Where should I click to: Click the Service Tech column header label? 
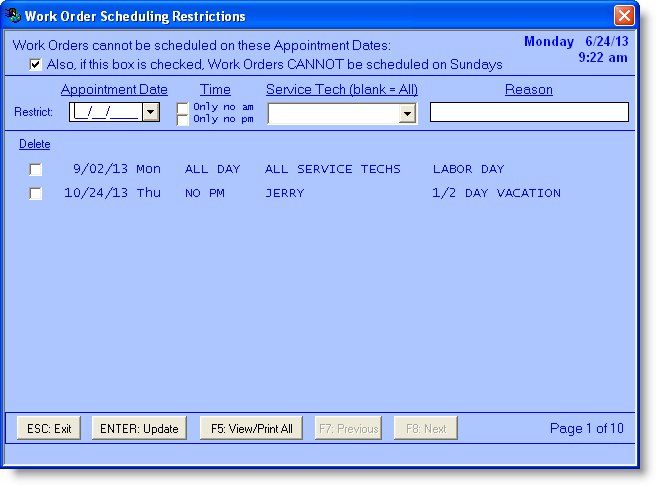(x=341, y=90)
